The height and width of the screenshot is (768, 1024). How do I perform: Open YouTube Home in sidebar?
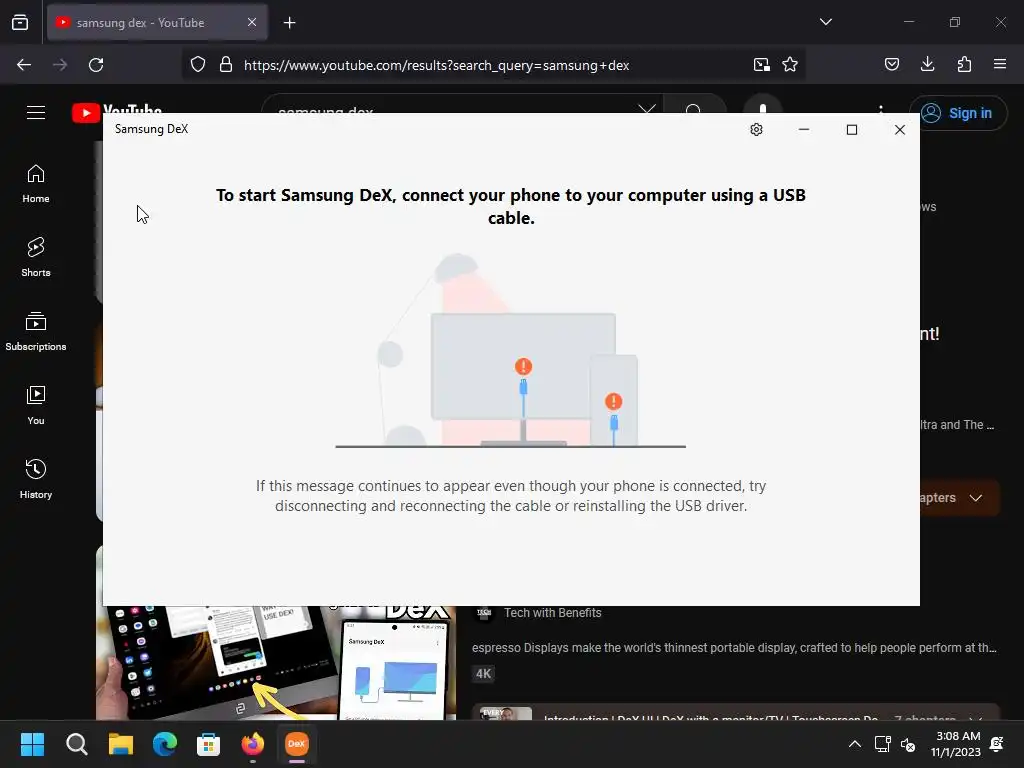pos(36,183)
